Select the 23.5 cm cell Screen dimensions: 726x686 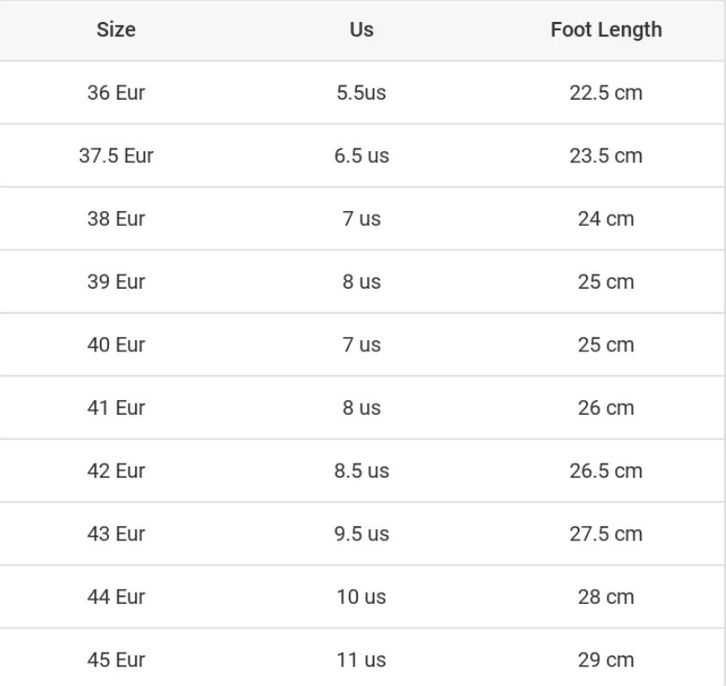point(606,156)
